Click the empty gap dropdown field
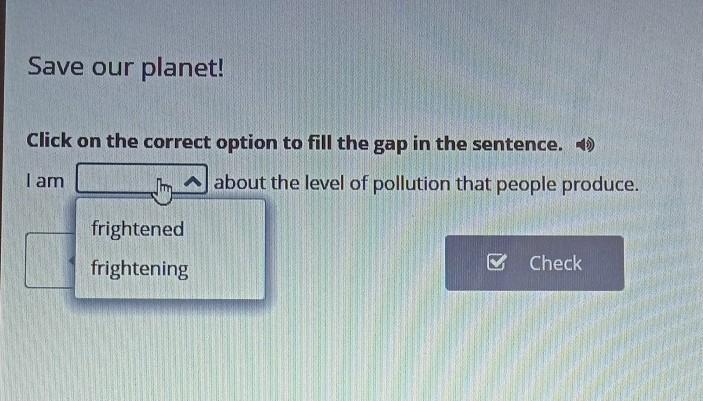This screenshot has width=703, height=401. [x=142, y=179]
